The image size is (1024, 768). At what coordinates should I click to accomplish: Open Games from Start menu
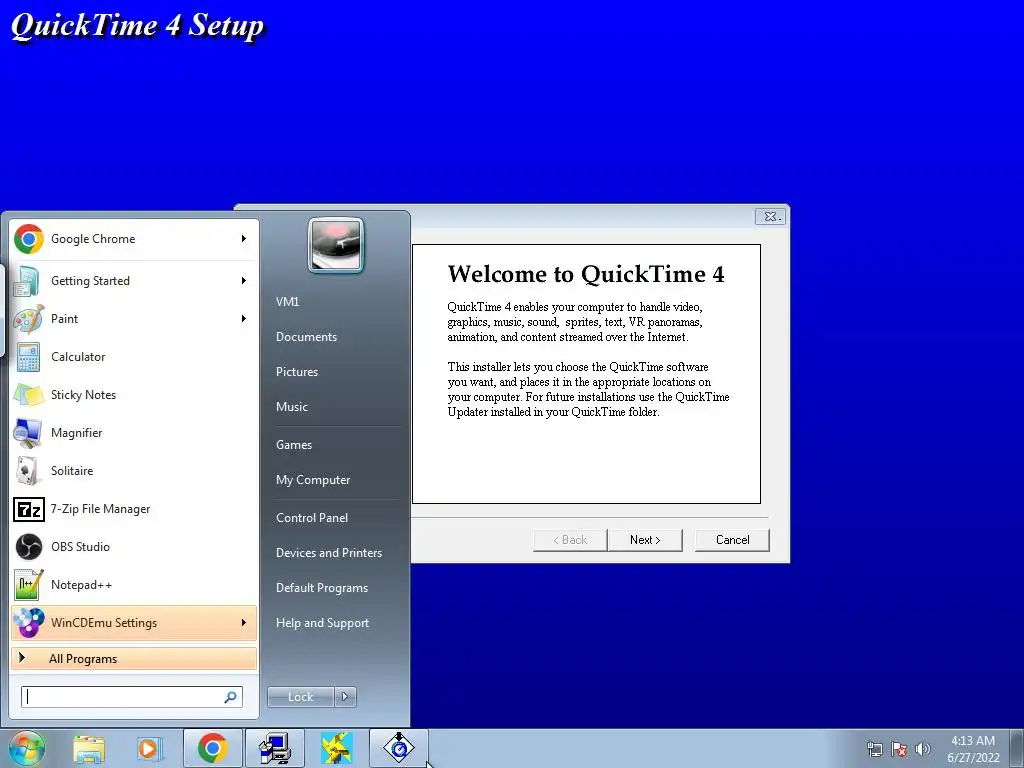point(294,445)
